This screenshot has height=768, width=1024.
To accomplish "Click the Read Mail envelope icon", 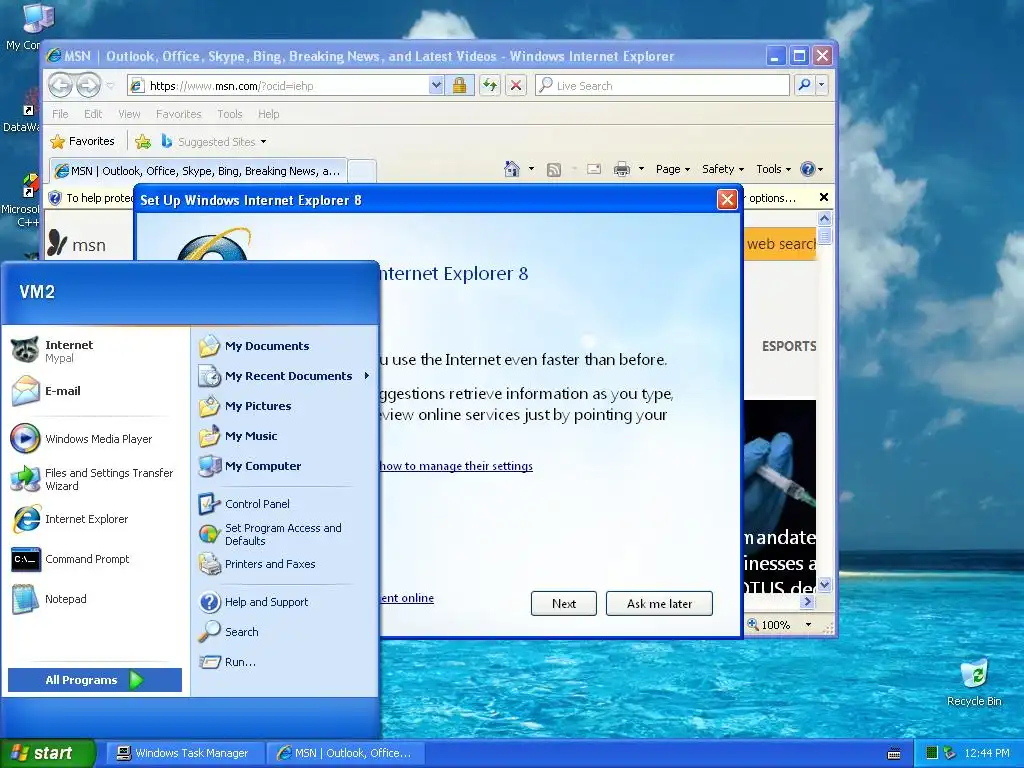I will click(x=594, y=169).
